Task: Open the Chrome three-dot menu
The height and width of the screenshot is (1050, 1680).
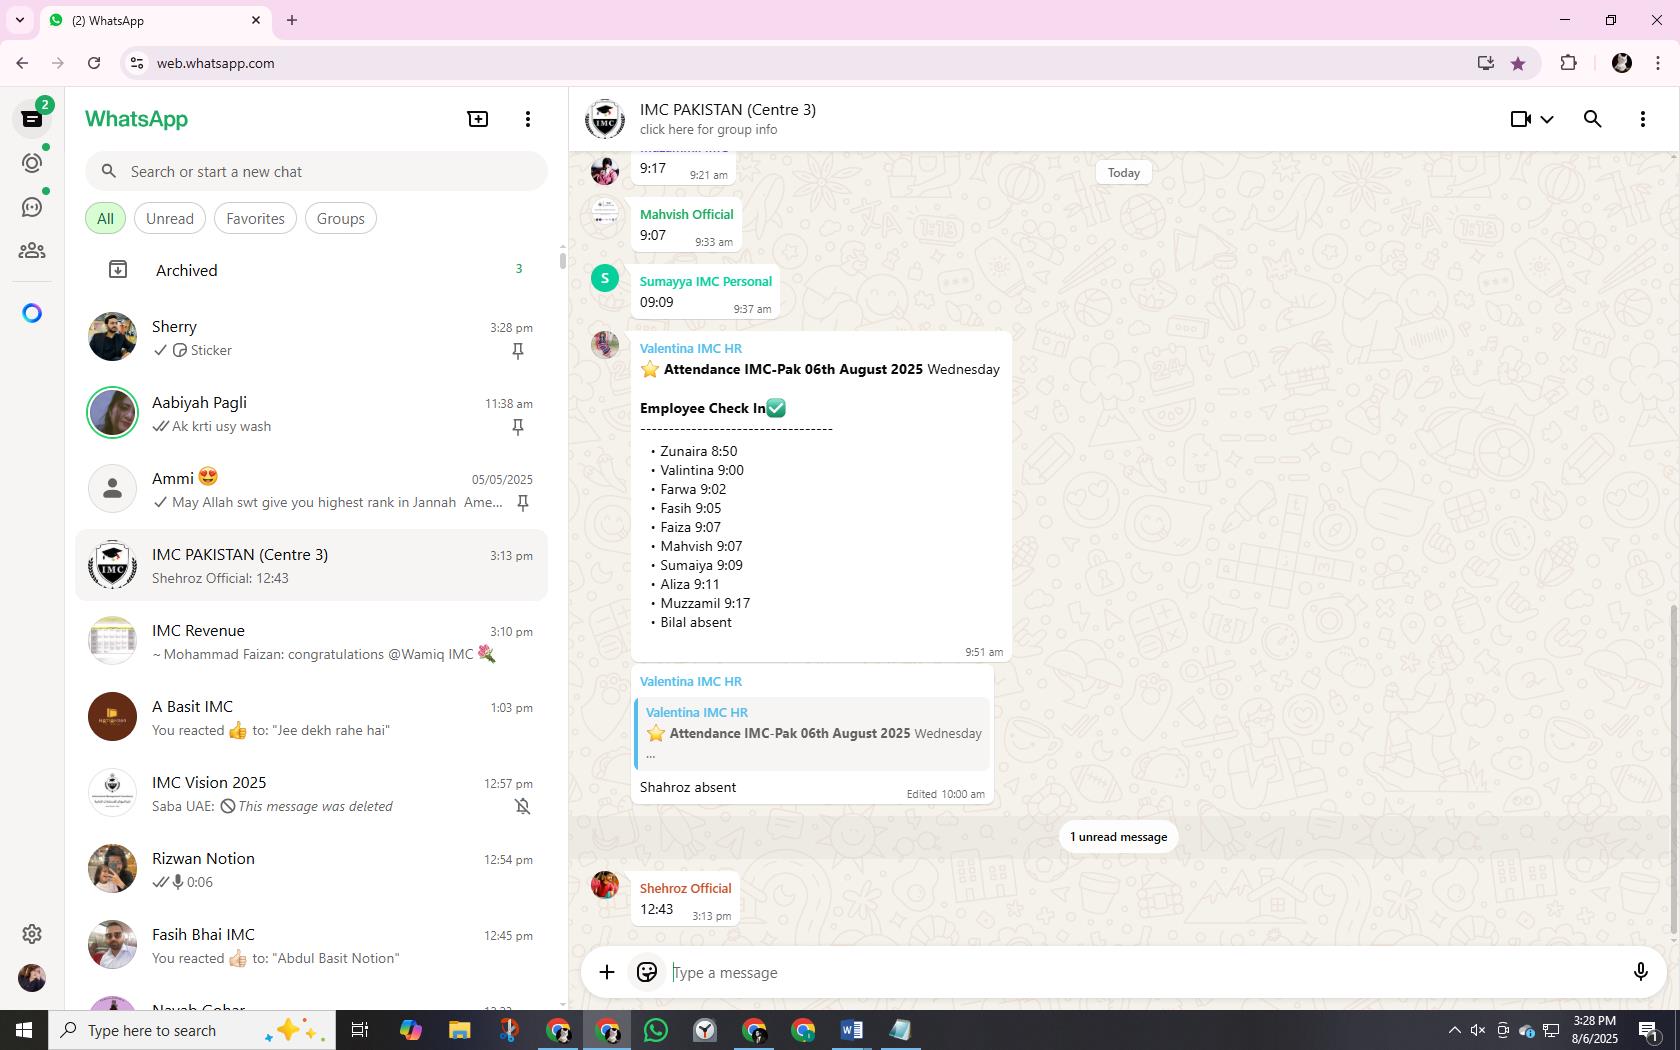Action: click(x=1658, y=63)
